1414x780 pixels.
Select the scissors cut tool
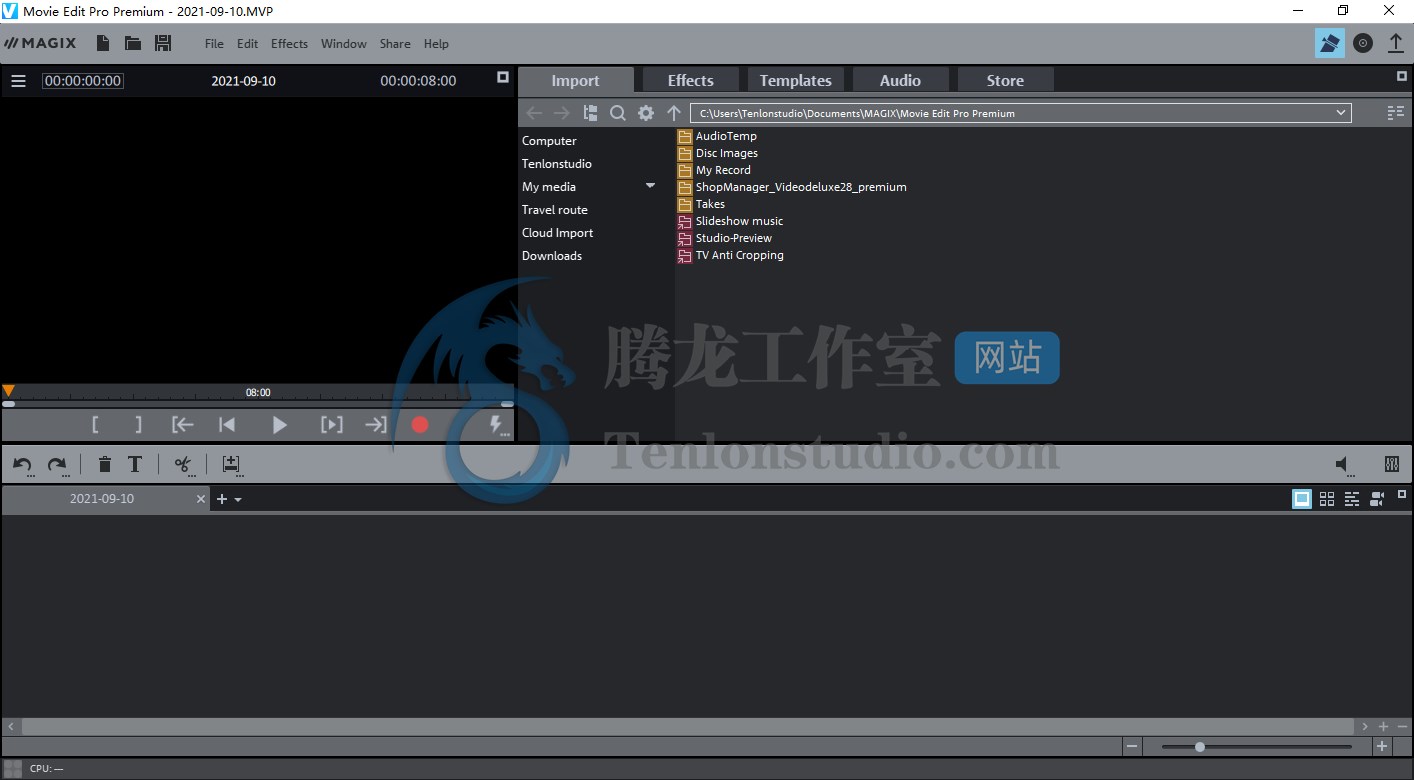pyautogui.click(x=182, y=464)
